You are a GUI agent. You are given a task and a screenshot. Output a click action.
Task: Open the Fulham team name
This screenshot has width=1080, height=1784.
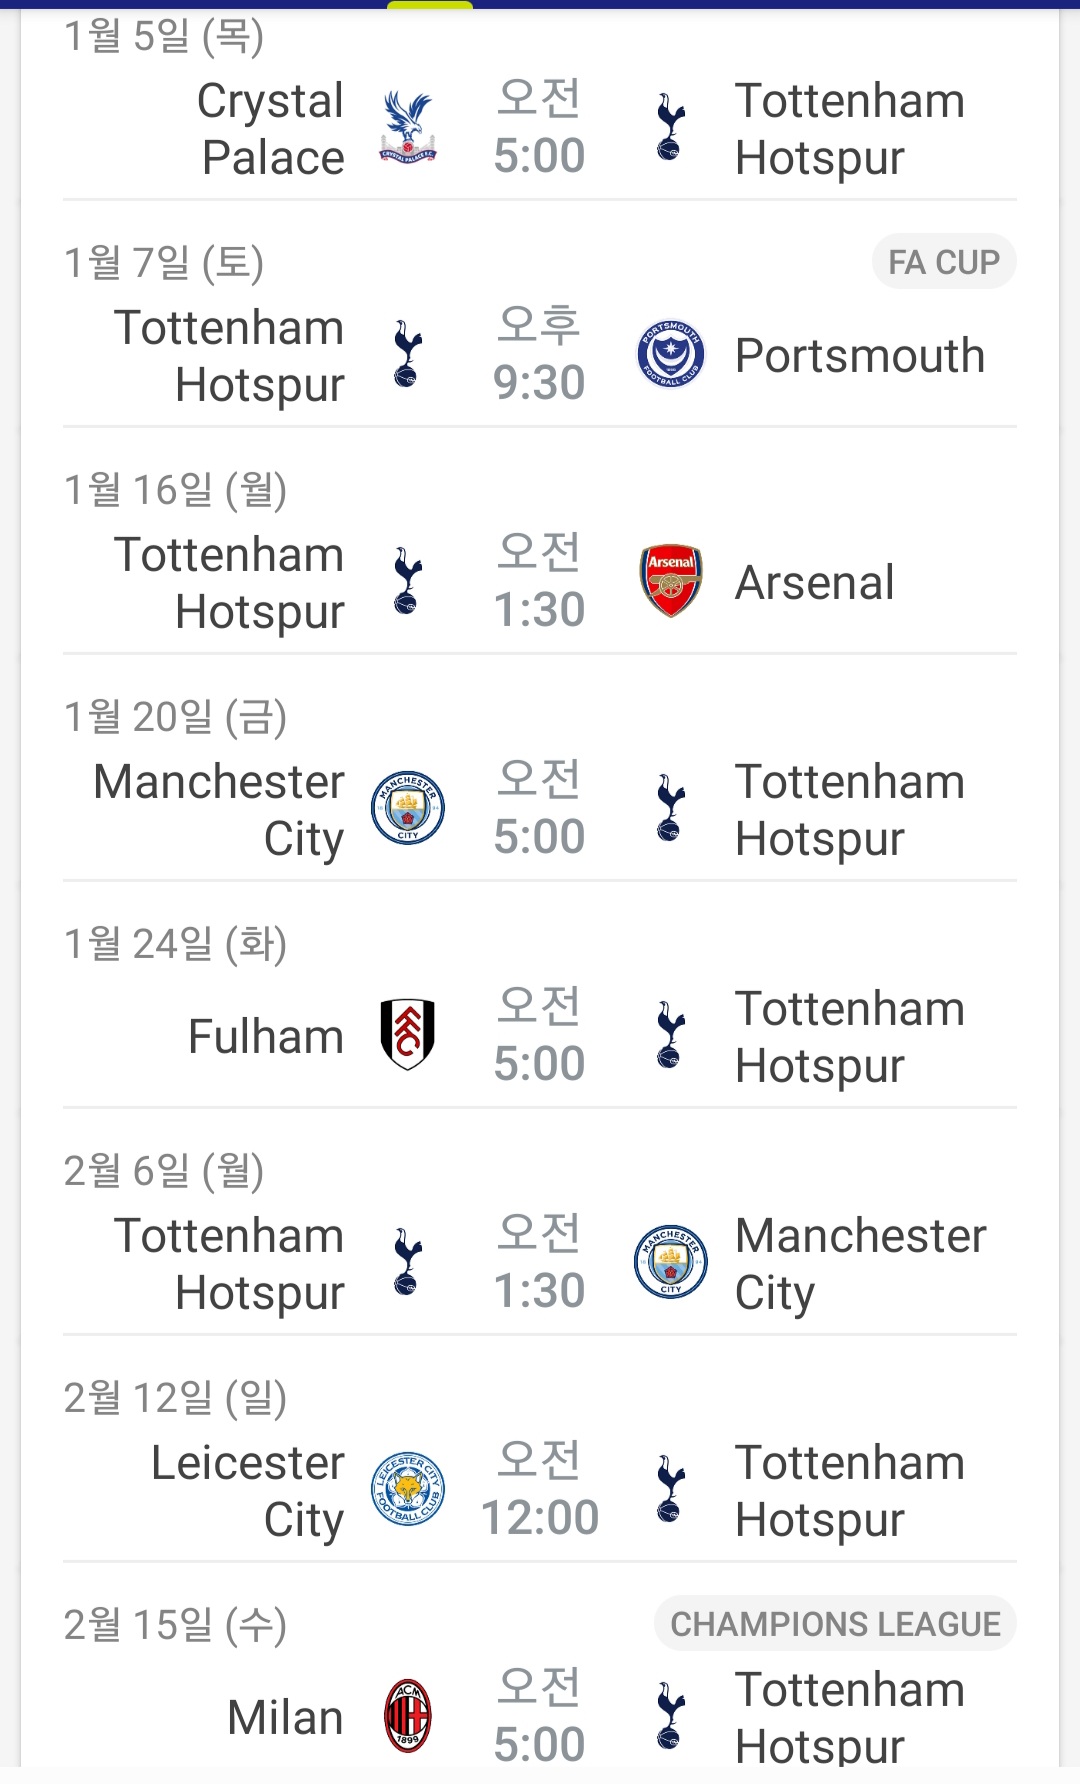[x=266, y=1037]
